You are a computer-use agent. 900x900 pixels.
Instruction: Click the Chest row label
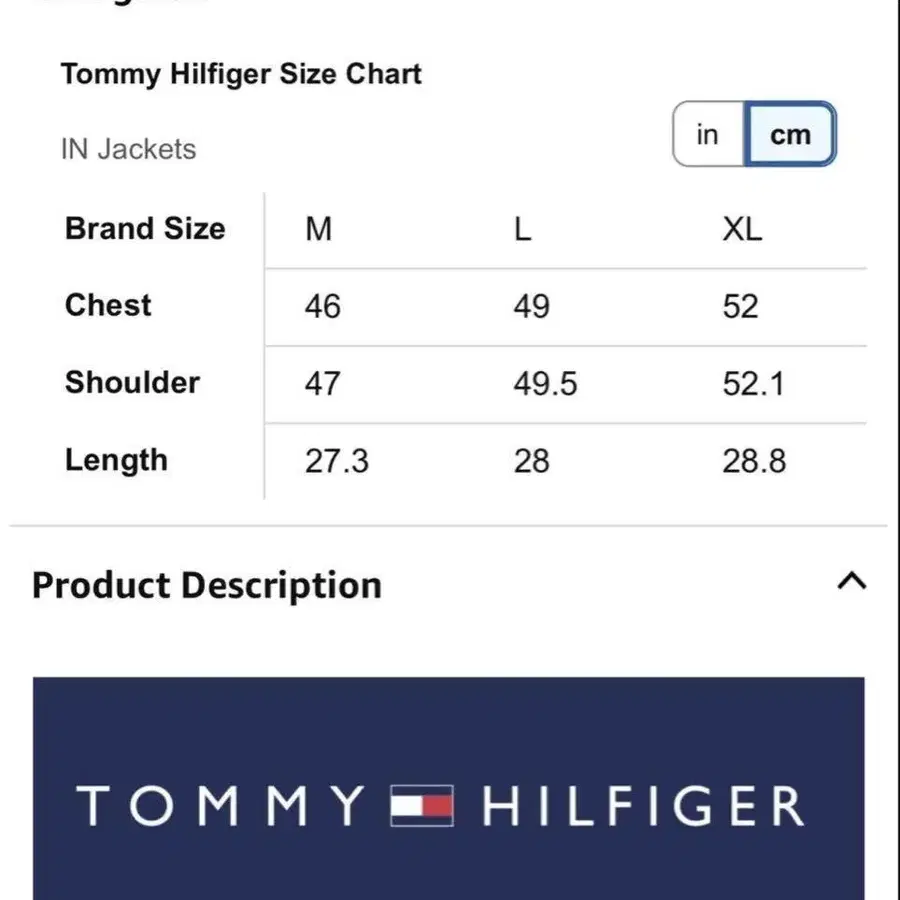point(108,305)
